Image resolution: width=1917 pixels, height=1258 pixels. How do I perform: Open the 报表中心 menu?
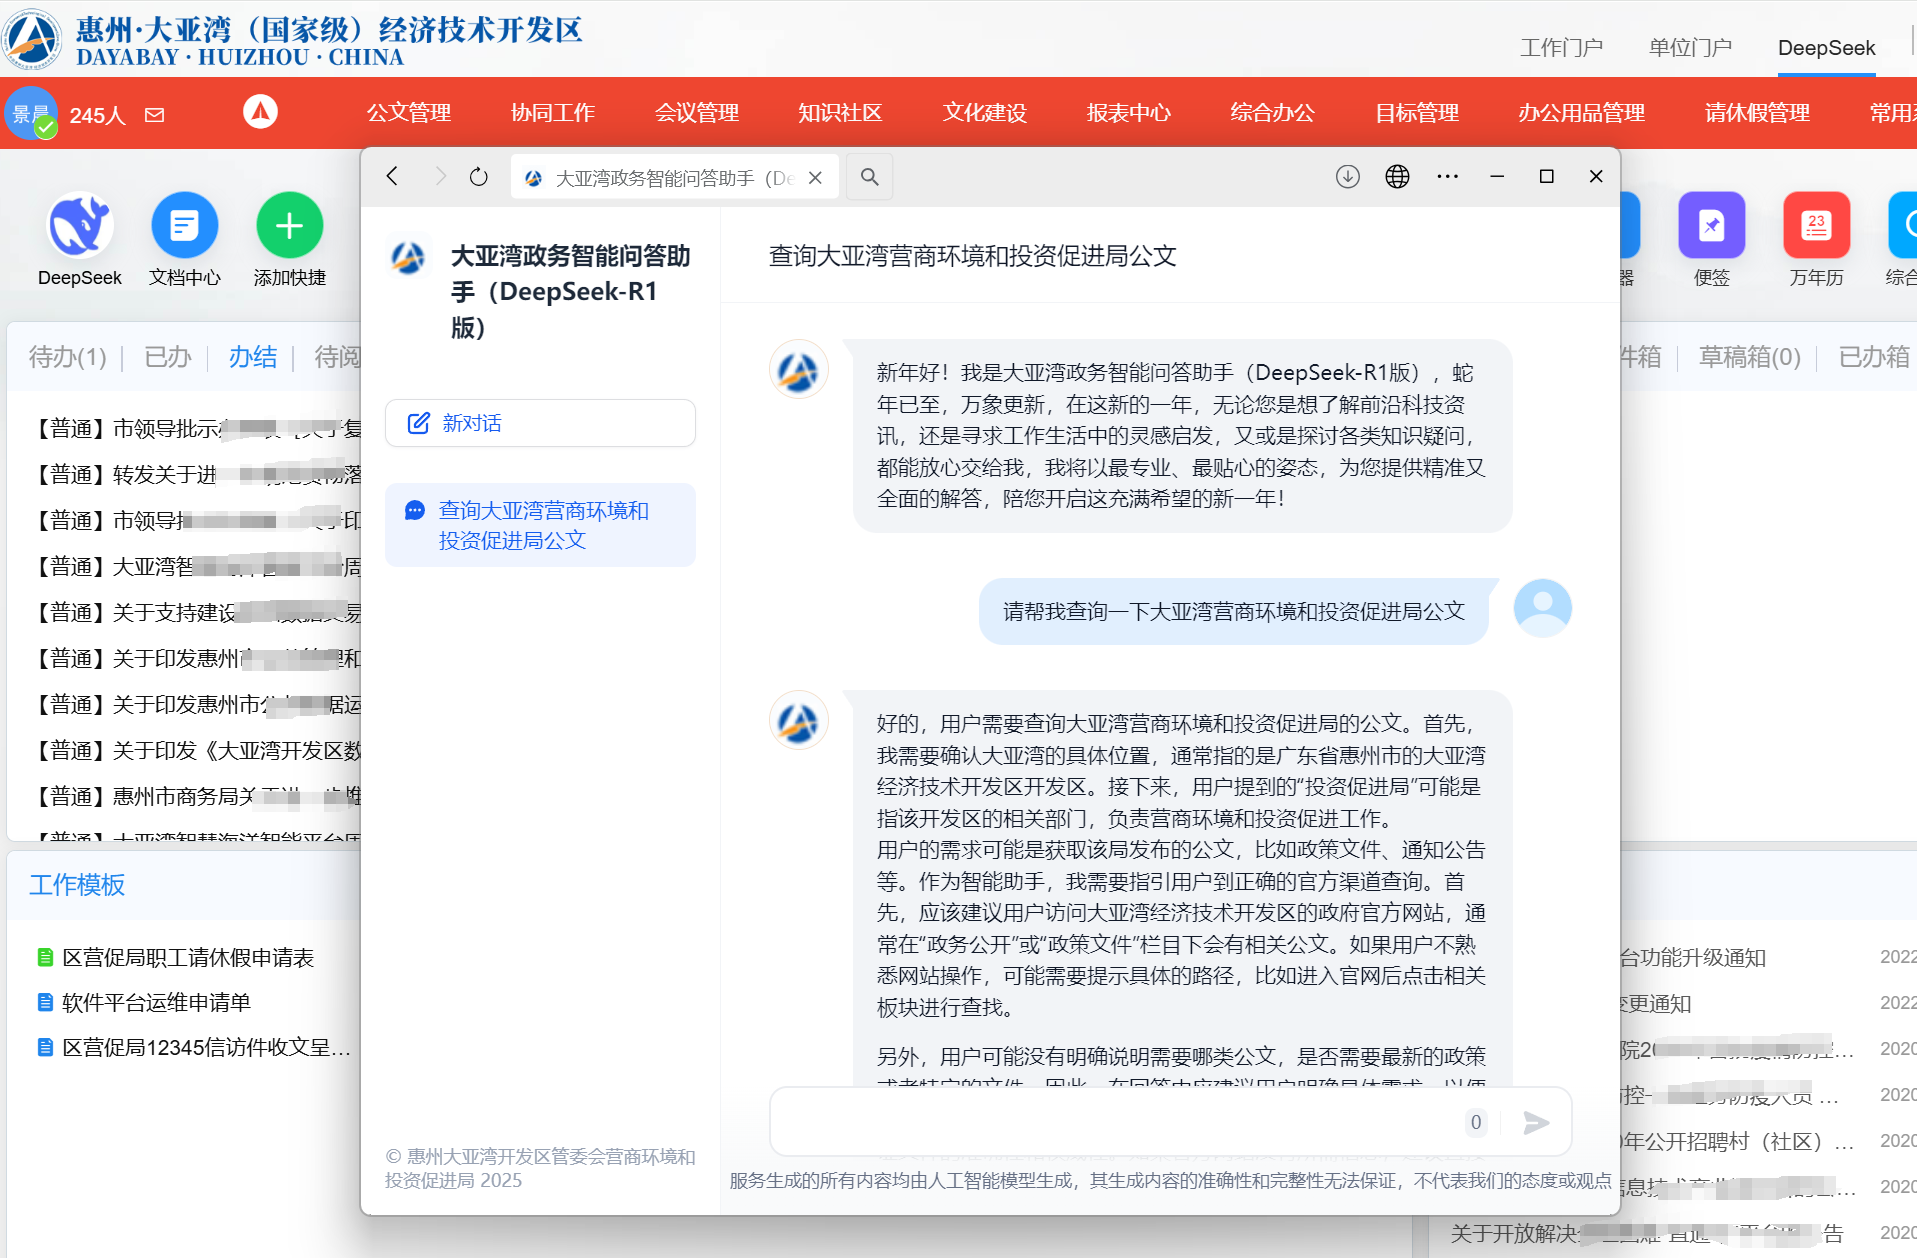click(x=1129, y=113)
